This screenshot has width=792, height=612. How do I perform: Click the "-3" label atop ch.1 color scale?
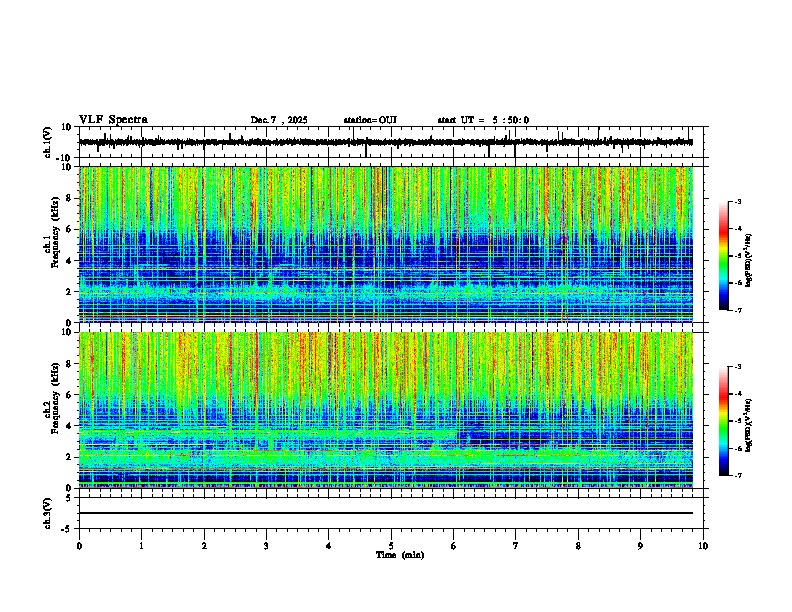(737, 201)
